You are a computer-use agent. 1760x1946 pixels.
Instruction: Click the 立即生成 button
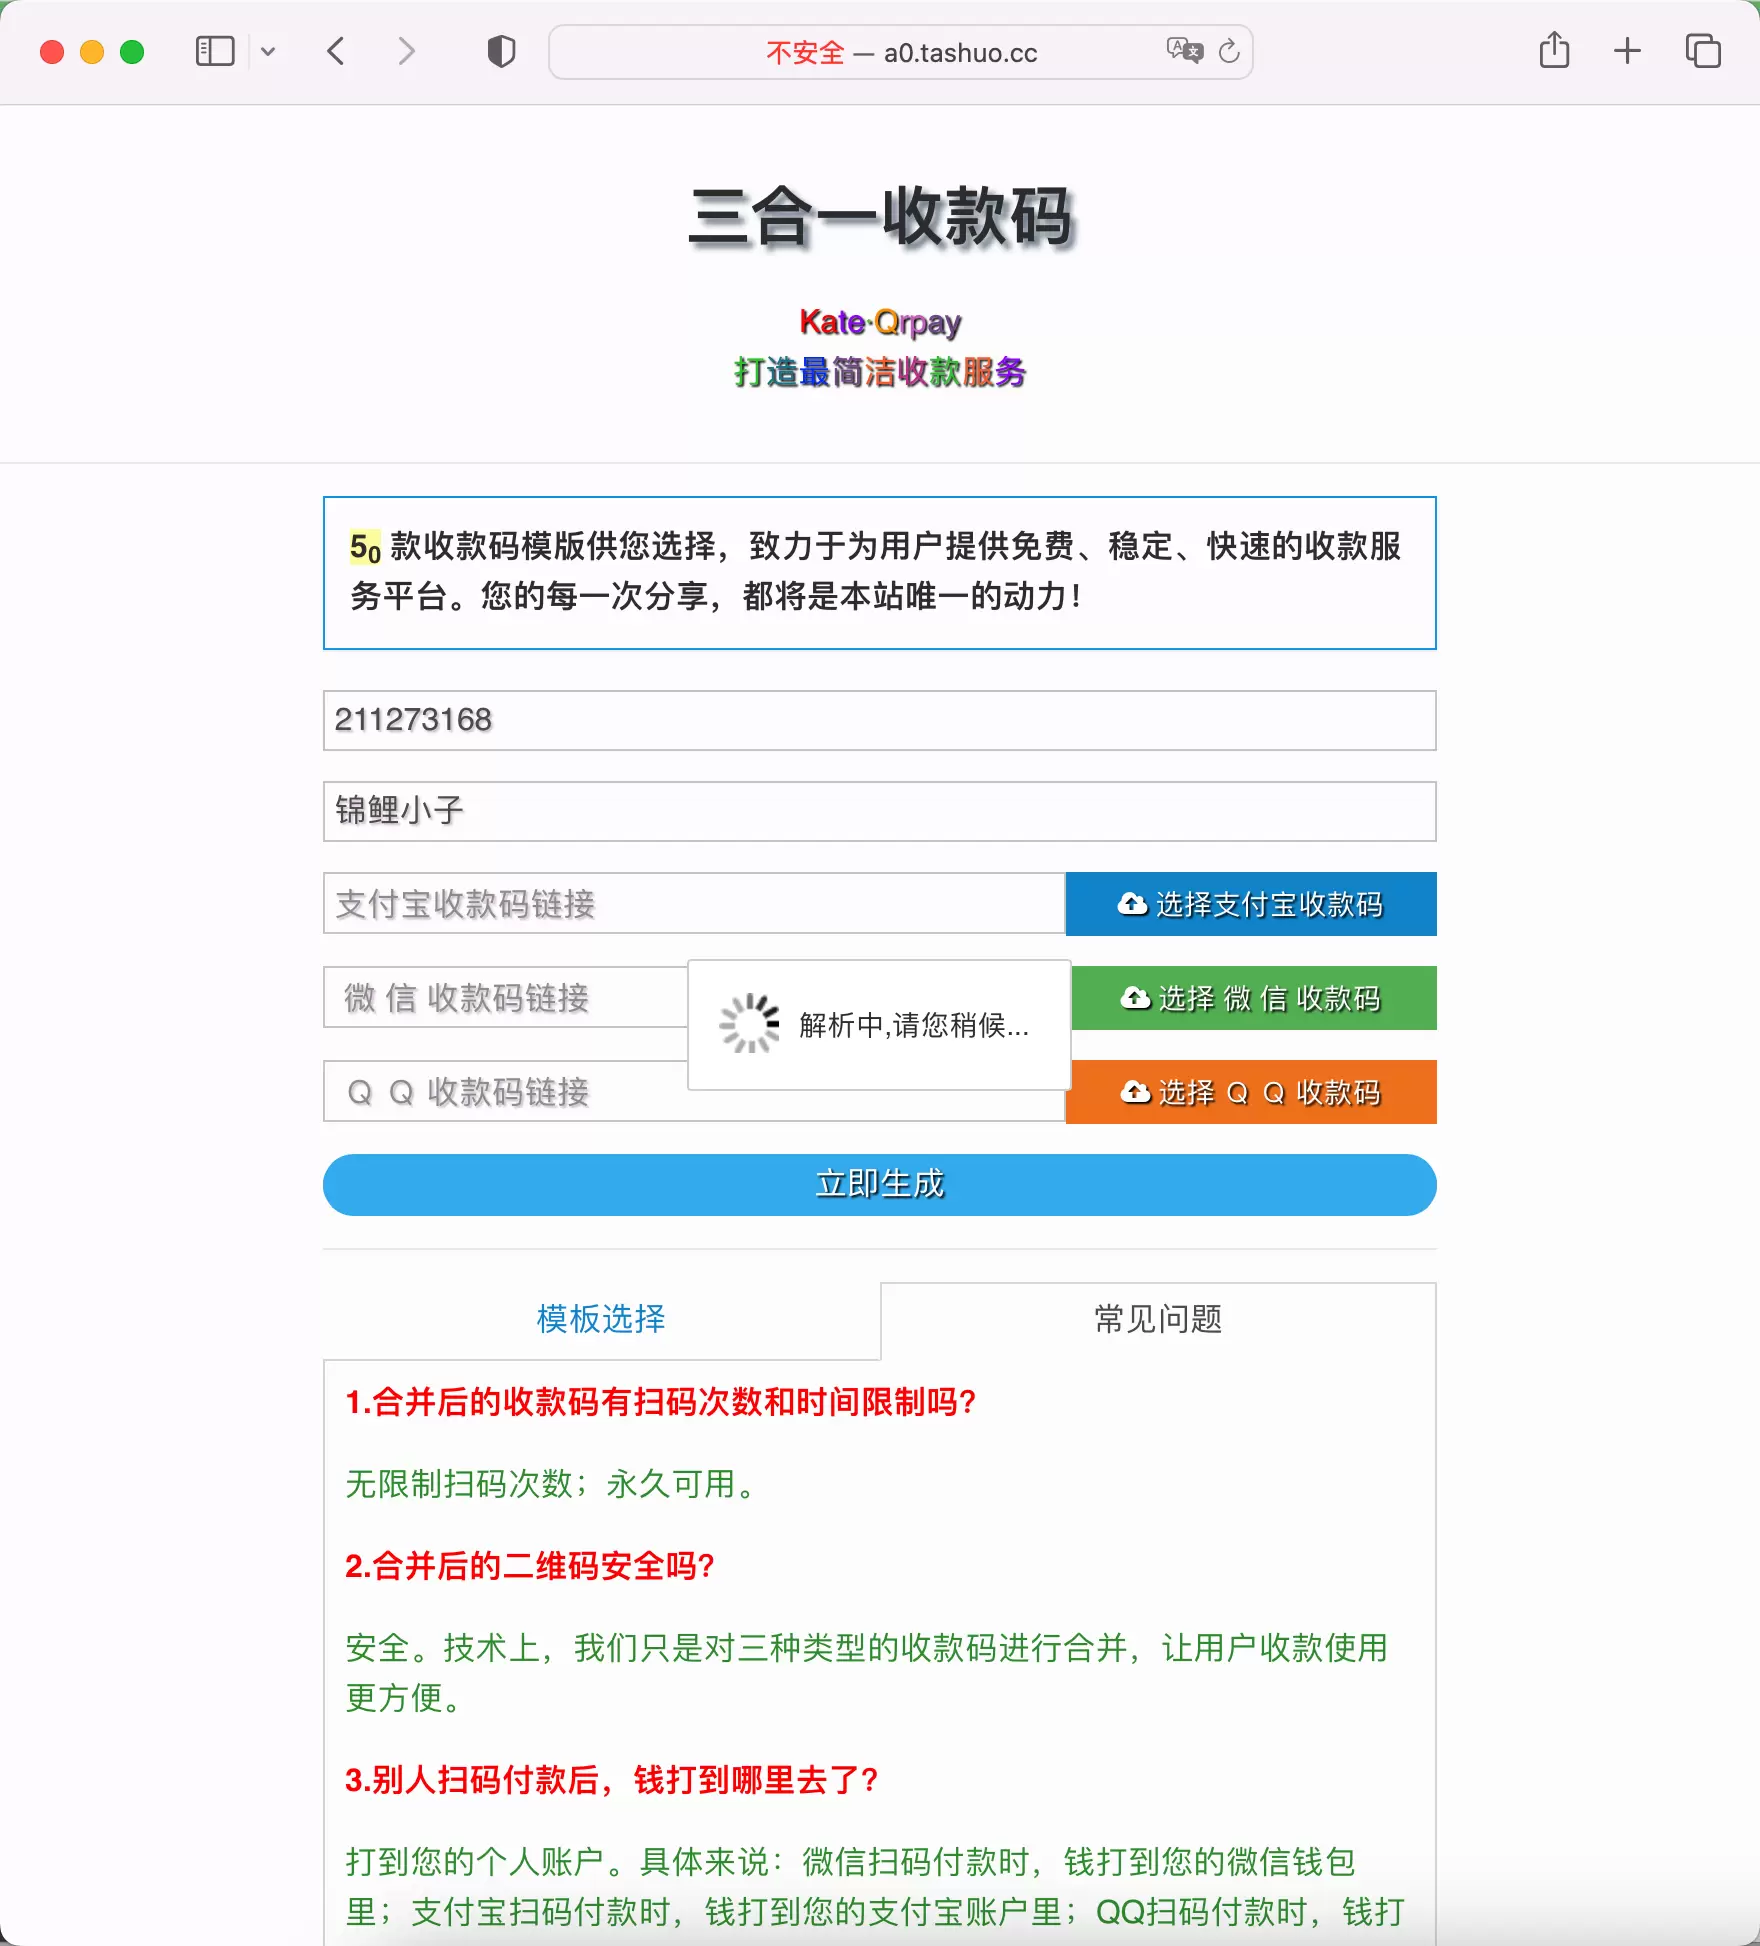(x=880, y=1185)
